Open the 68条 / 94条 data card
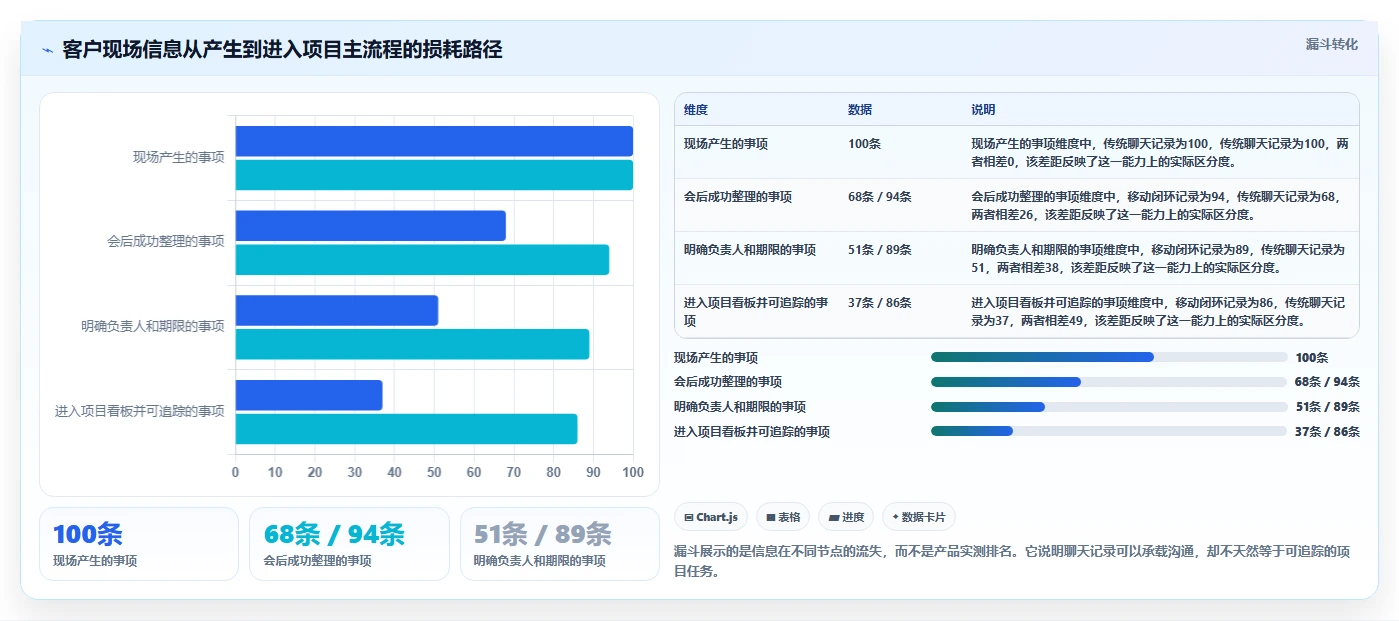This screenshot has height=621, width=1399. pos(349,544)
